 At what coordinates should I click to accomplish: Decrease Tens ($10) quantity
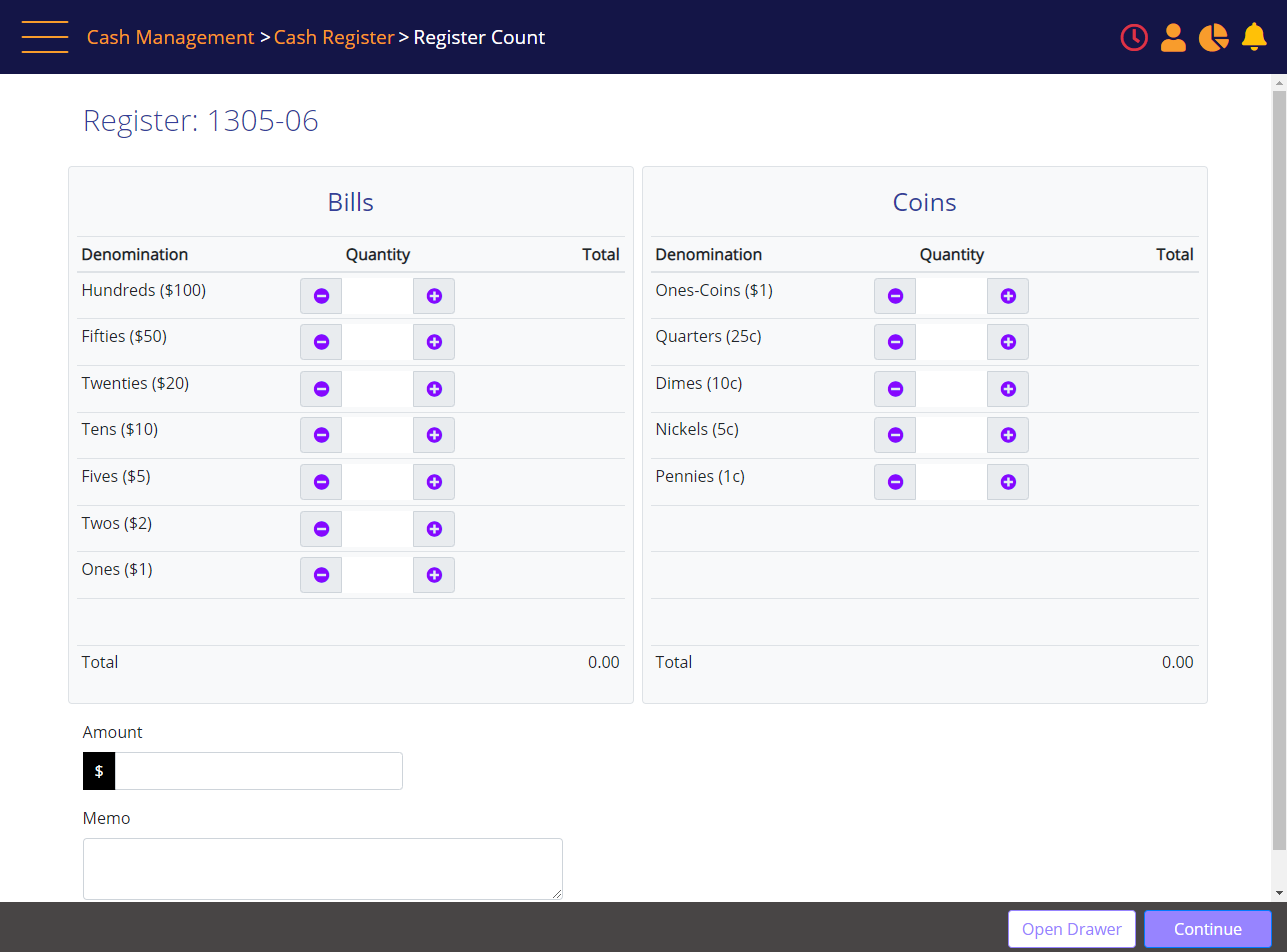click(x=321, y=435)
